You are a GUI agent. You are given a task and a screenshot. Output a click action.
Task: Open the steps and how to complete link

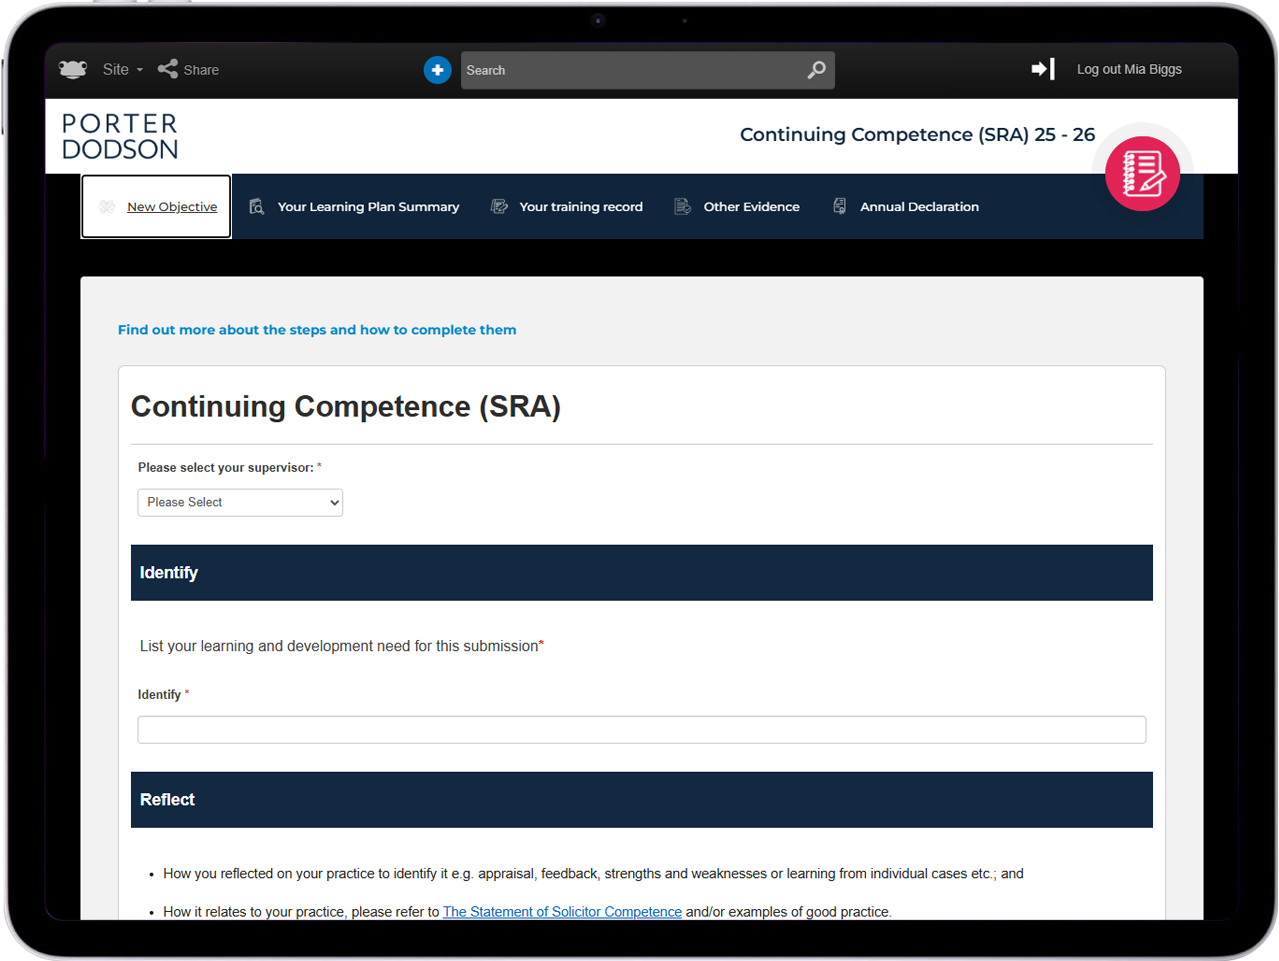317,330
